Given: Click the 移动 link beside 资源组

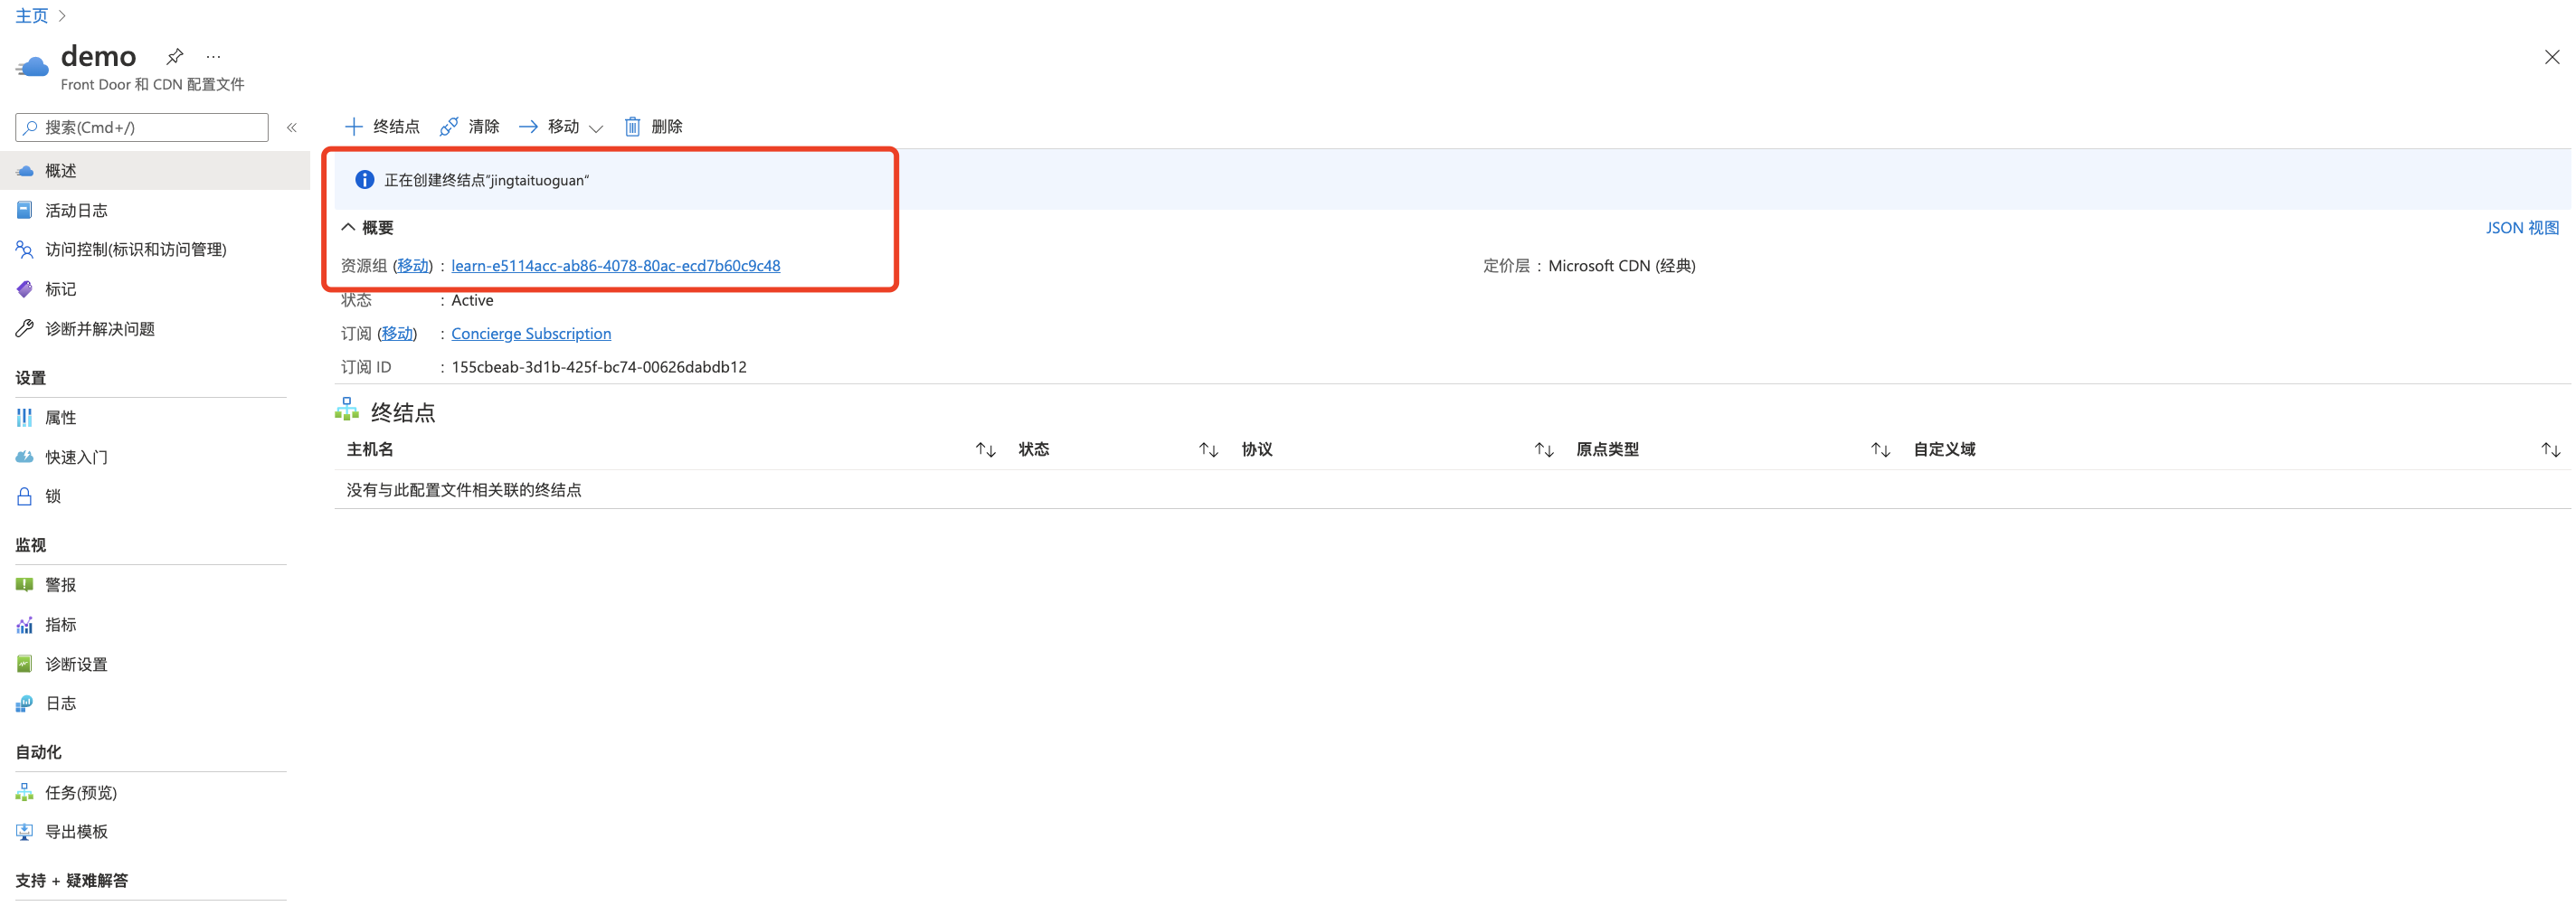Looking at the screenshot, I should [413, 265].
